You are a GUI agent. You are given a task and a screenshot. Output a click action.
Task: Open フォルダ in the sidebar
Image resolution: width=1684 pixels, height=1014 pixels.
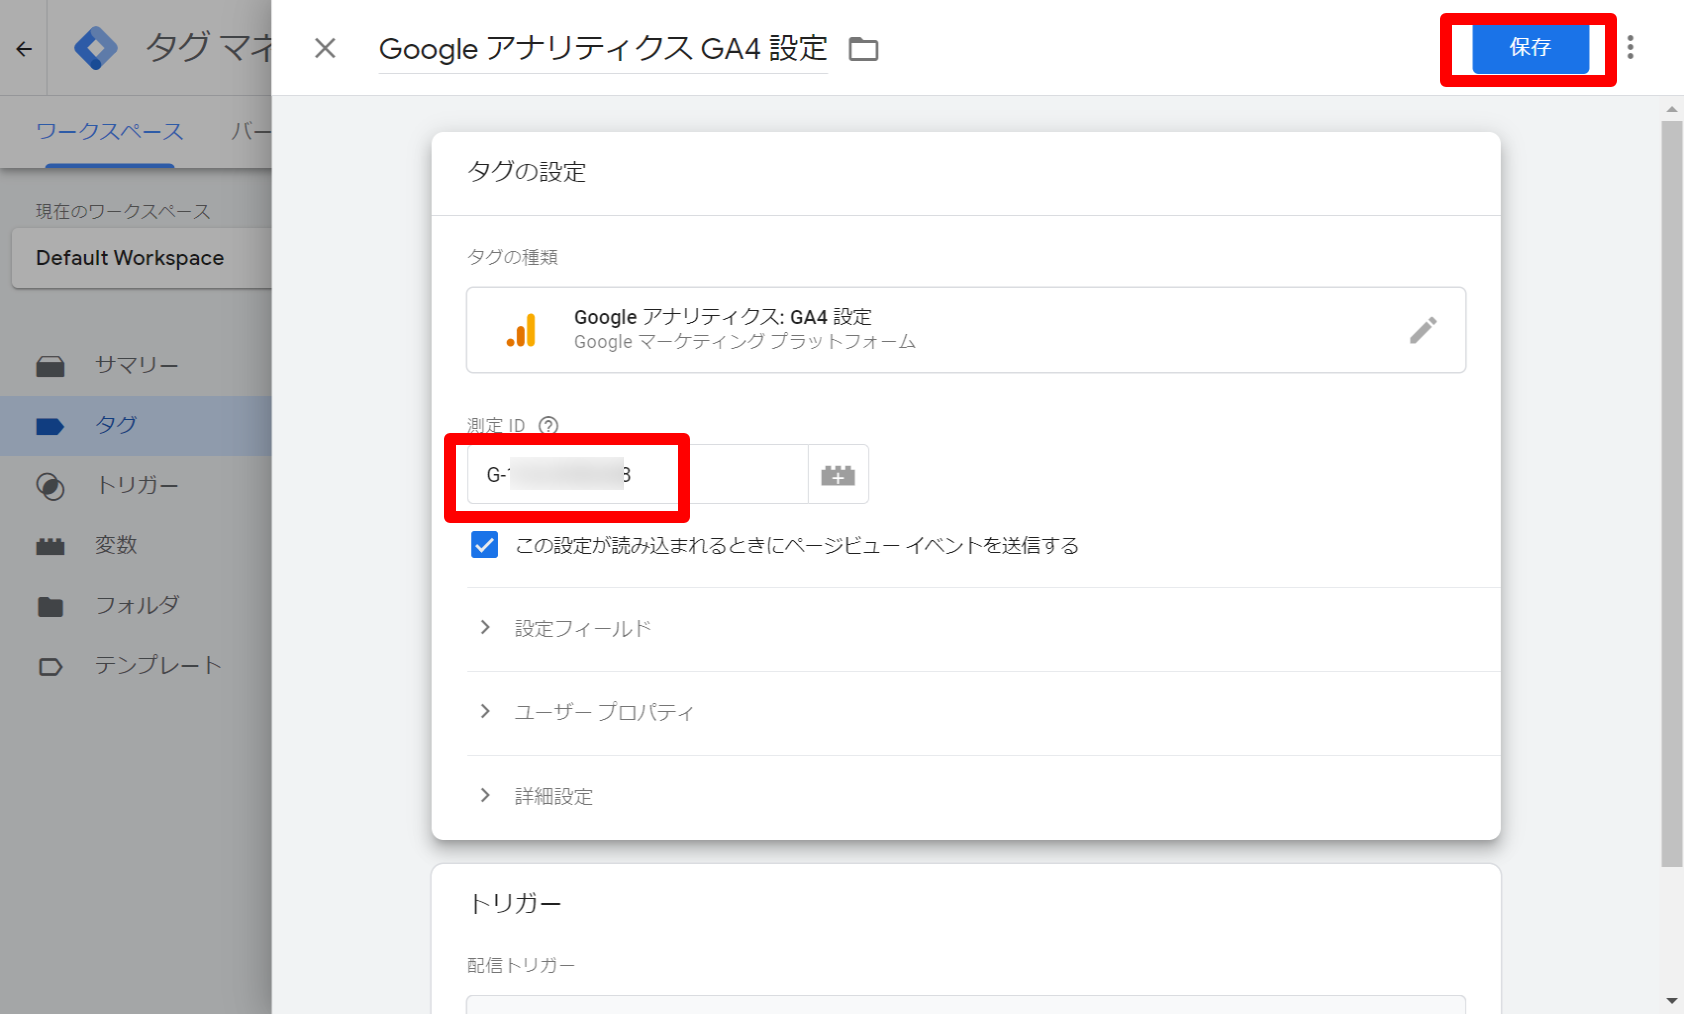pos(136,605)
